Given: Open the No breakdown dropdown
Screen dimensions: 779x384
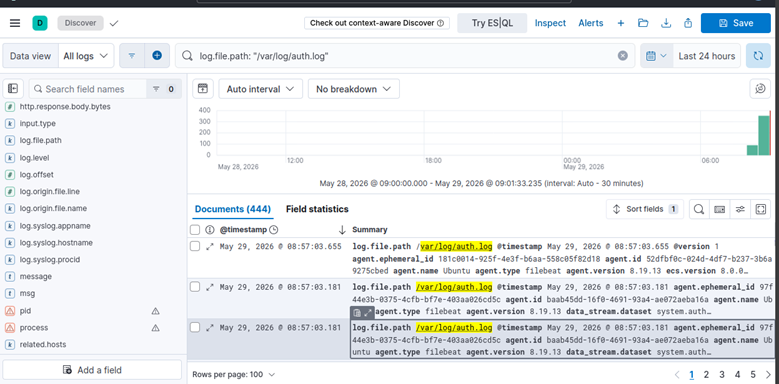Looking at the screenshot, I should pyautogui.click(x=354, y=89).
